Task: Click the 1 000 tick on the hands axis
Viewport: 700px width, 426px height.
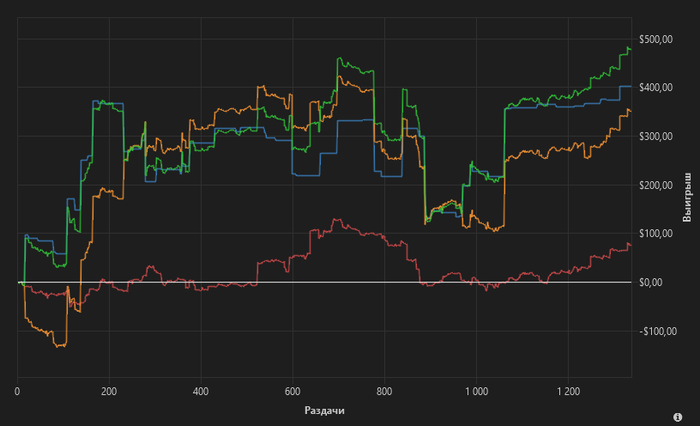Action: click(476, 392)
